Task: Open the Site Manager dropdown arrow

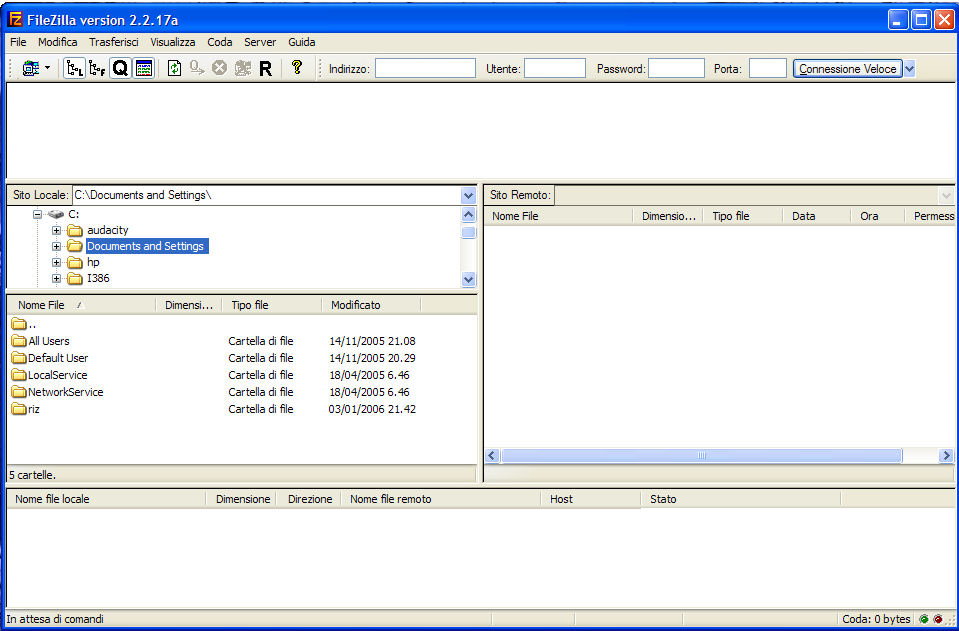Action: [x=48, y=68]
